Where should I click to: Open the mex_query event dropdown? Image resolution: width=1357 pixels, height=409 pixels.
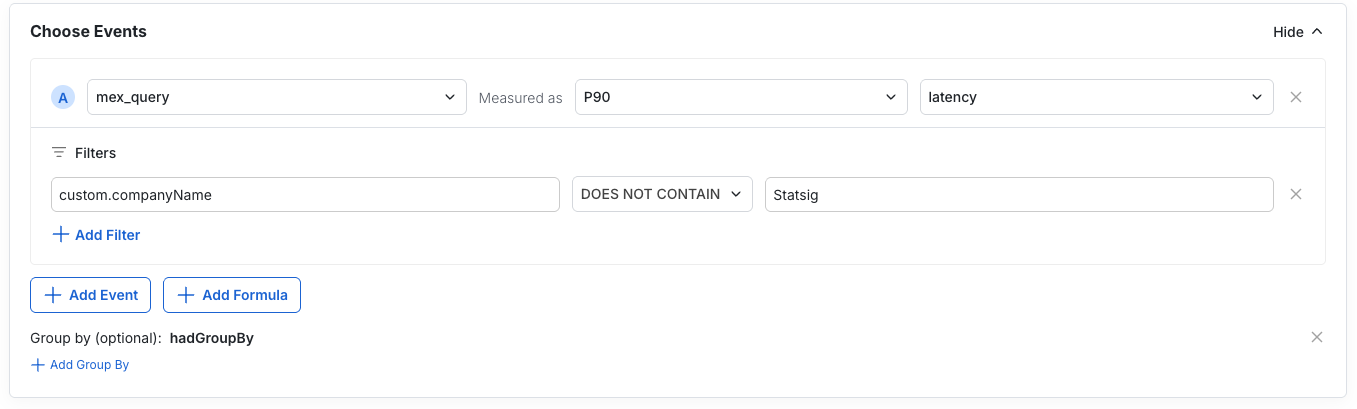click(276, 97)
